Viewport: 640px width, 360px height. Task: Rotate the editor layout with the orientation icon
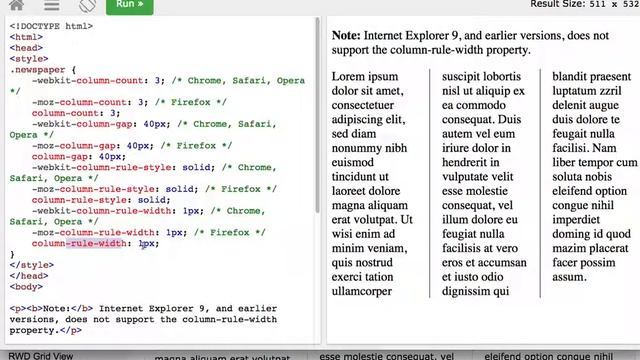pyautogui.click(x=87, y=5)
